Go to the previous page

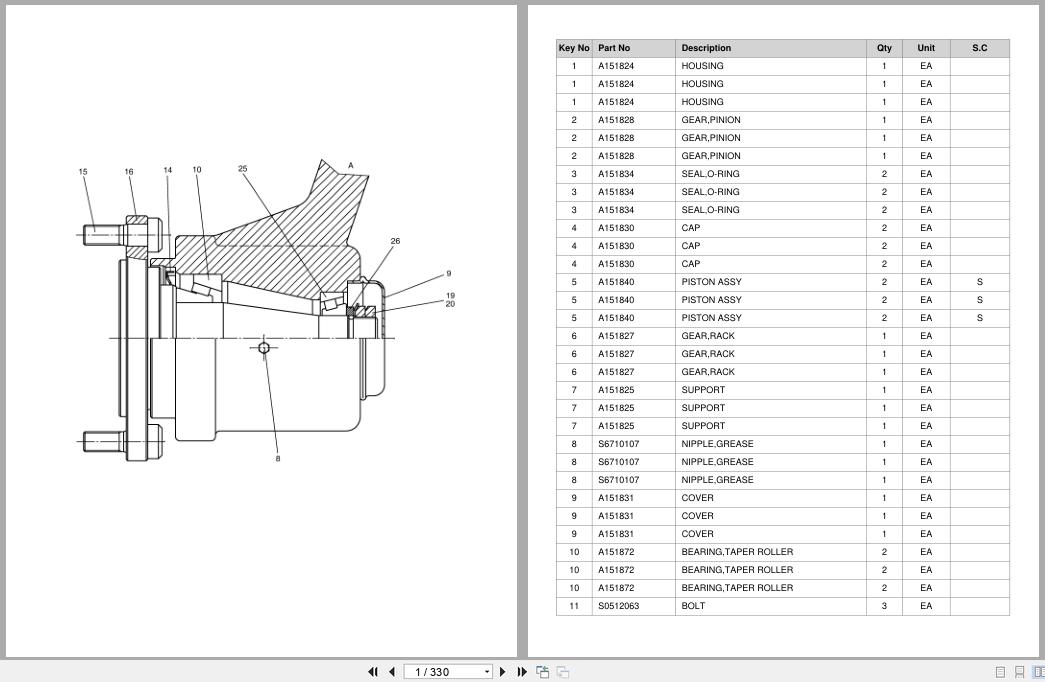392,672
